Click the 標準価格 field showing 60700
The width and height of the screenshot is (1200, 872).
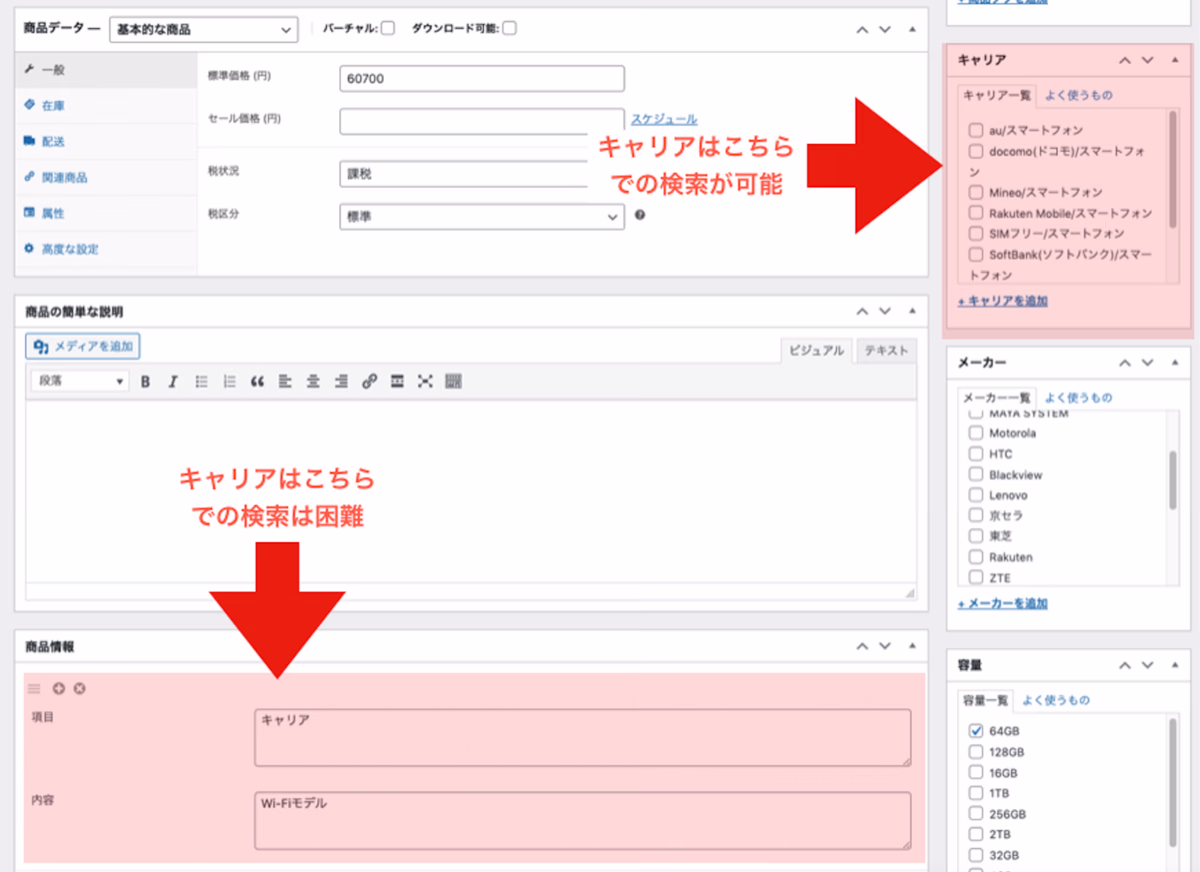[x=482, y=78]
